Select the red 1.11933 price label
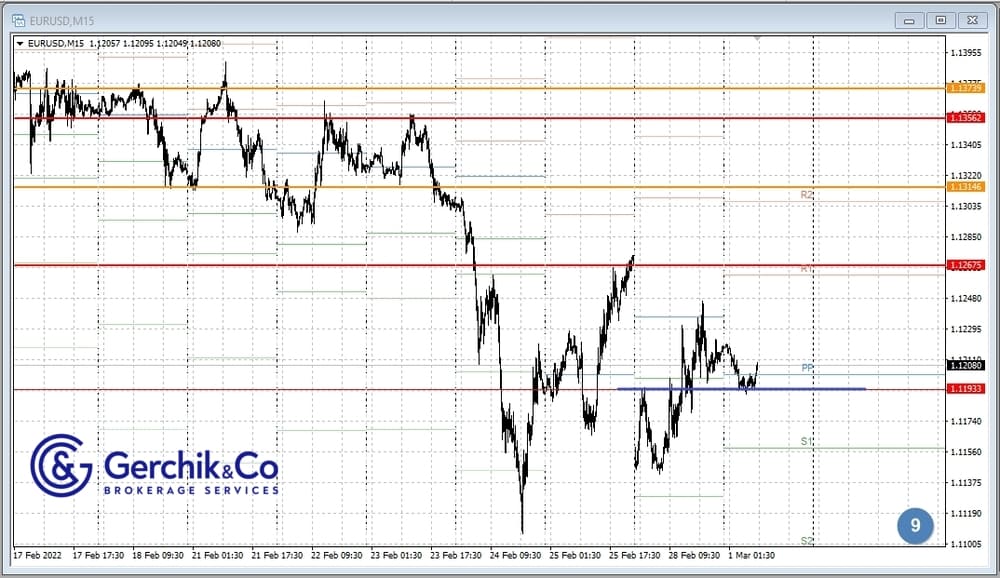The height and width of the screenshot is (578, 1000). (x=966, y=389)
